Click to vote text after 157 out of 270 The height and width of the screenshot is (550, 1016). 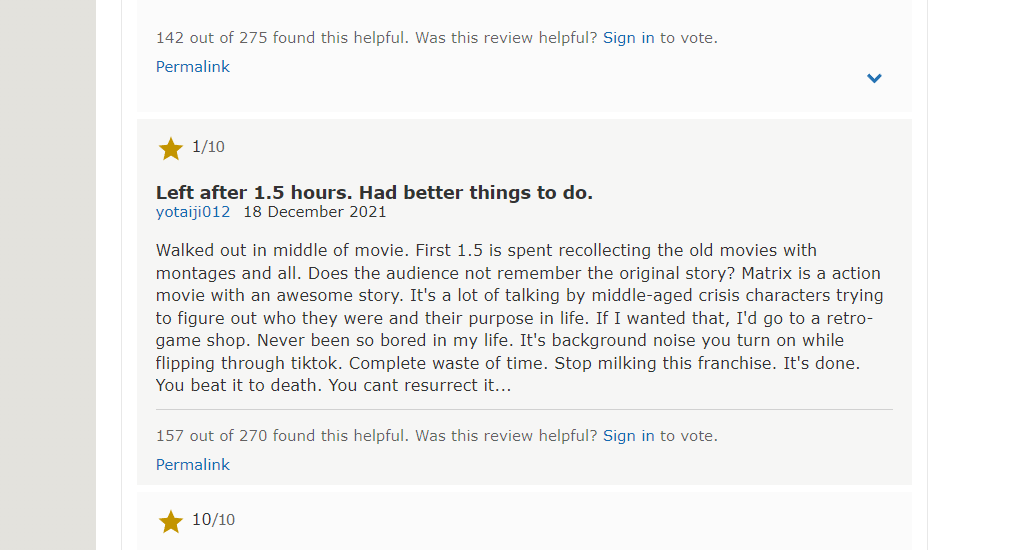click(x=689, y=435)
